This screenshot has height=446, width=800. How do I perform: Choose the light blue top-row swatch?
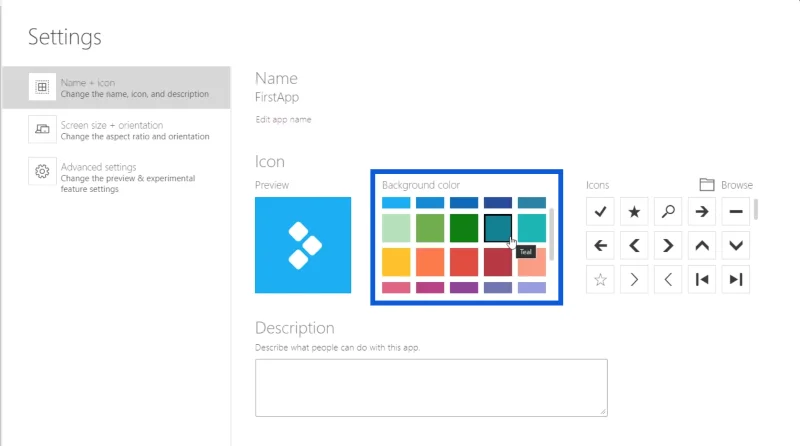click(396, 203)
